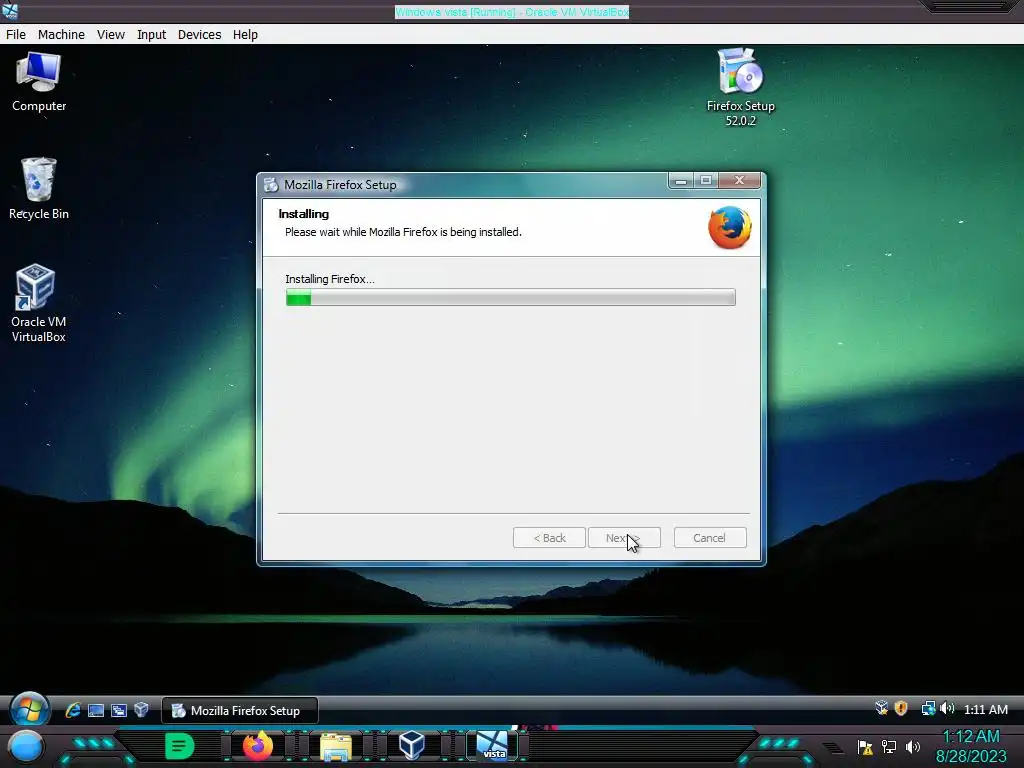Click guest network tray icon
Viewport: 1024px width, 768px height.
(x=927, y=708)
